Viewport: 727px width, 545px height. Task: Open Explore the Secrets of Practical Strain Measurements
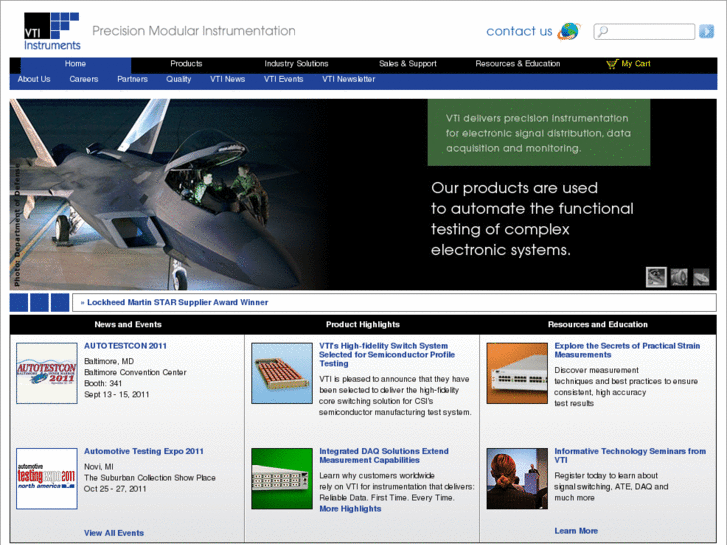[627, 350]
